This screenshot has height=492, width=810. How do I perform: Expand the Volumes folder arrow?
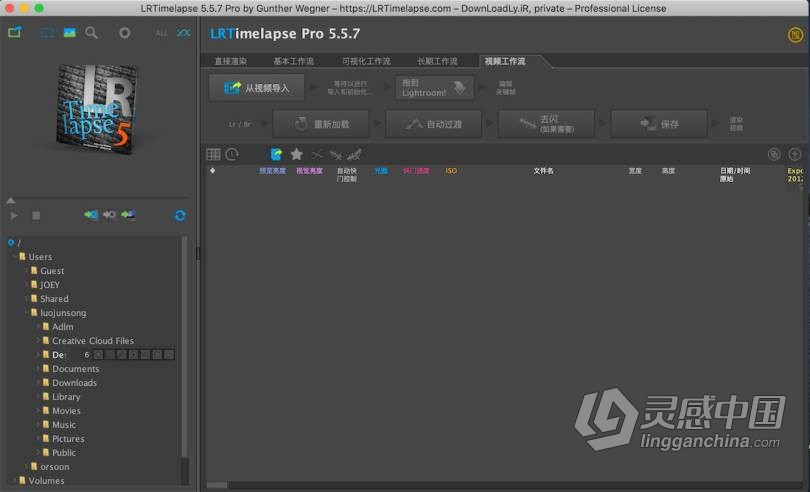pos(14,480)
